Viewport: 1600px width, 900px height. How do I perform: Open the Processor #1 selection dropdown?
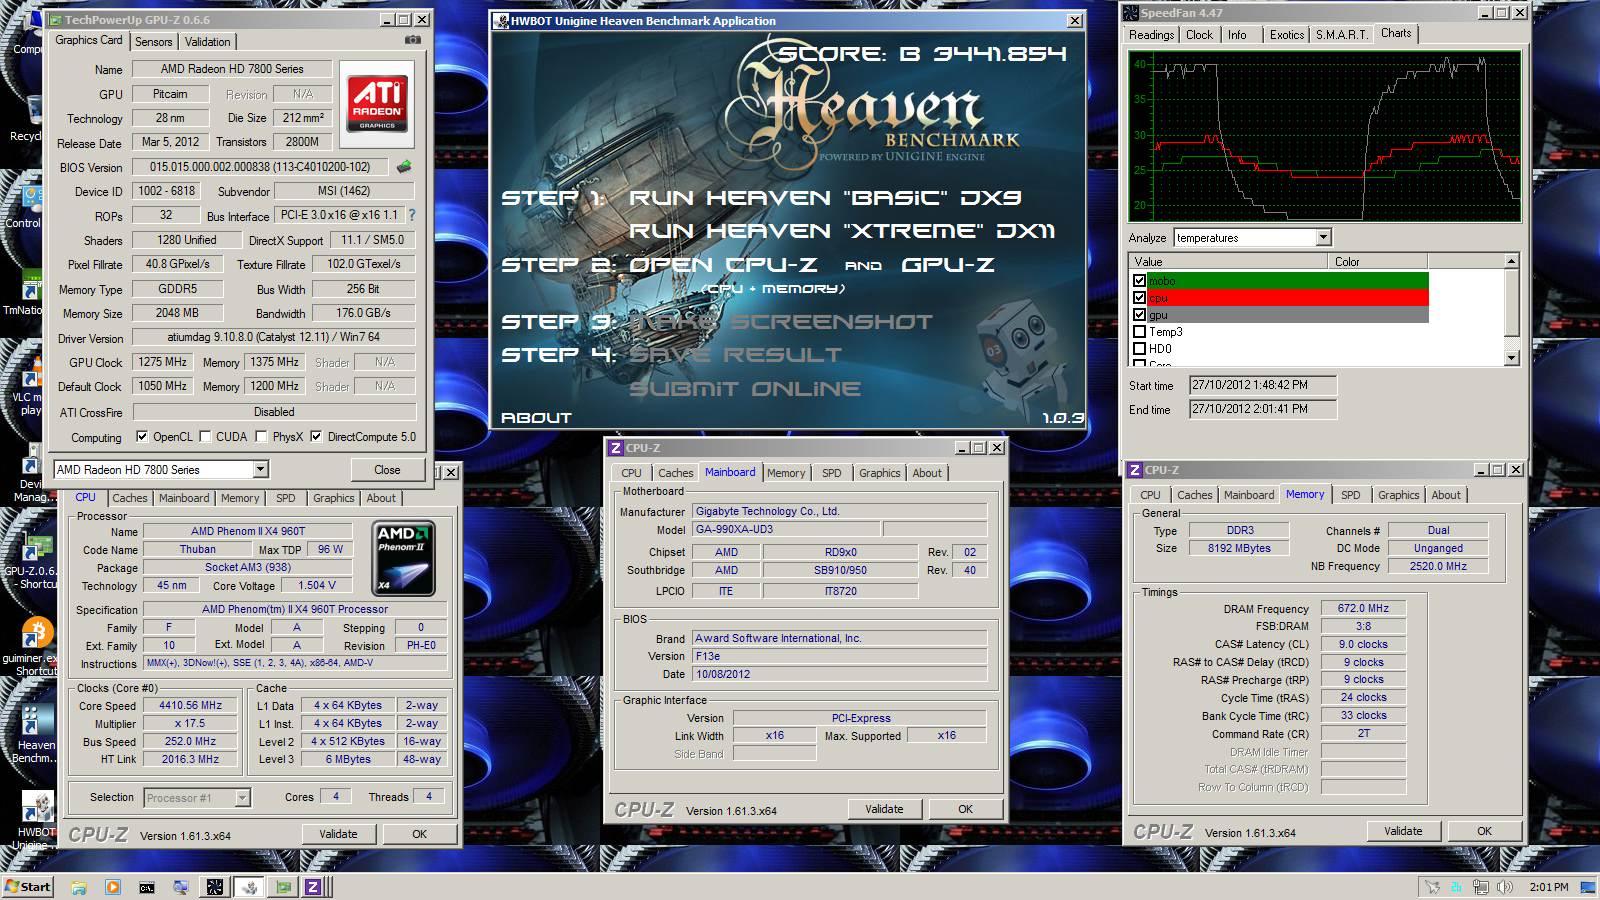(x=242, y=797)
